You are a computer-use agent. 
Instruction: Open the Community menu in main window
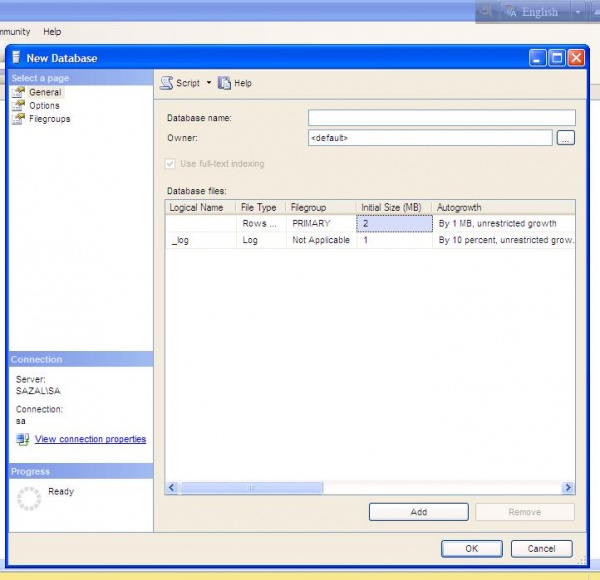(x=15, y=32)
